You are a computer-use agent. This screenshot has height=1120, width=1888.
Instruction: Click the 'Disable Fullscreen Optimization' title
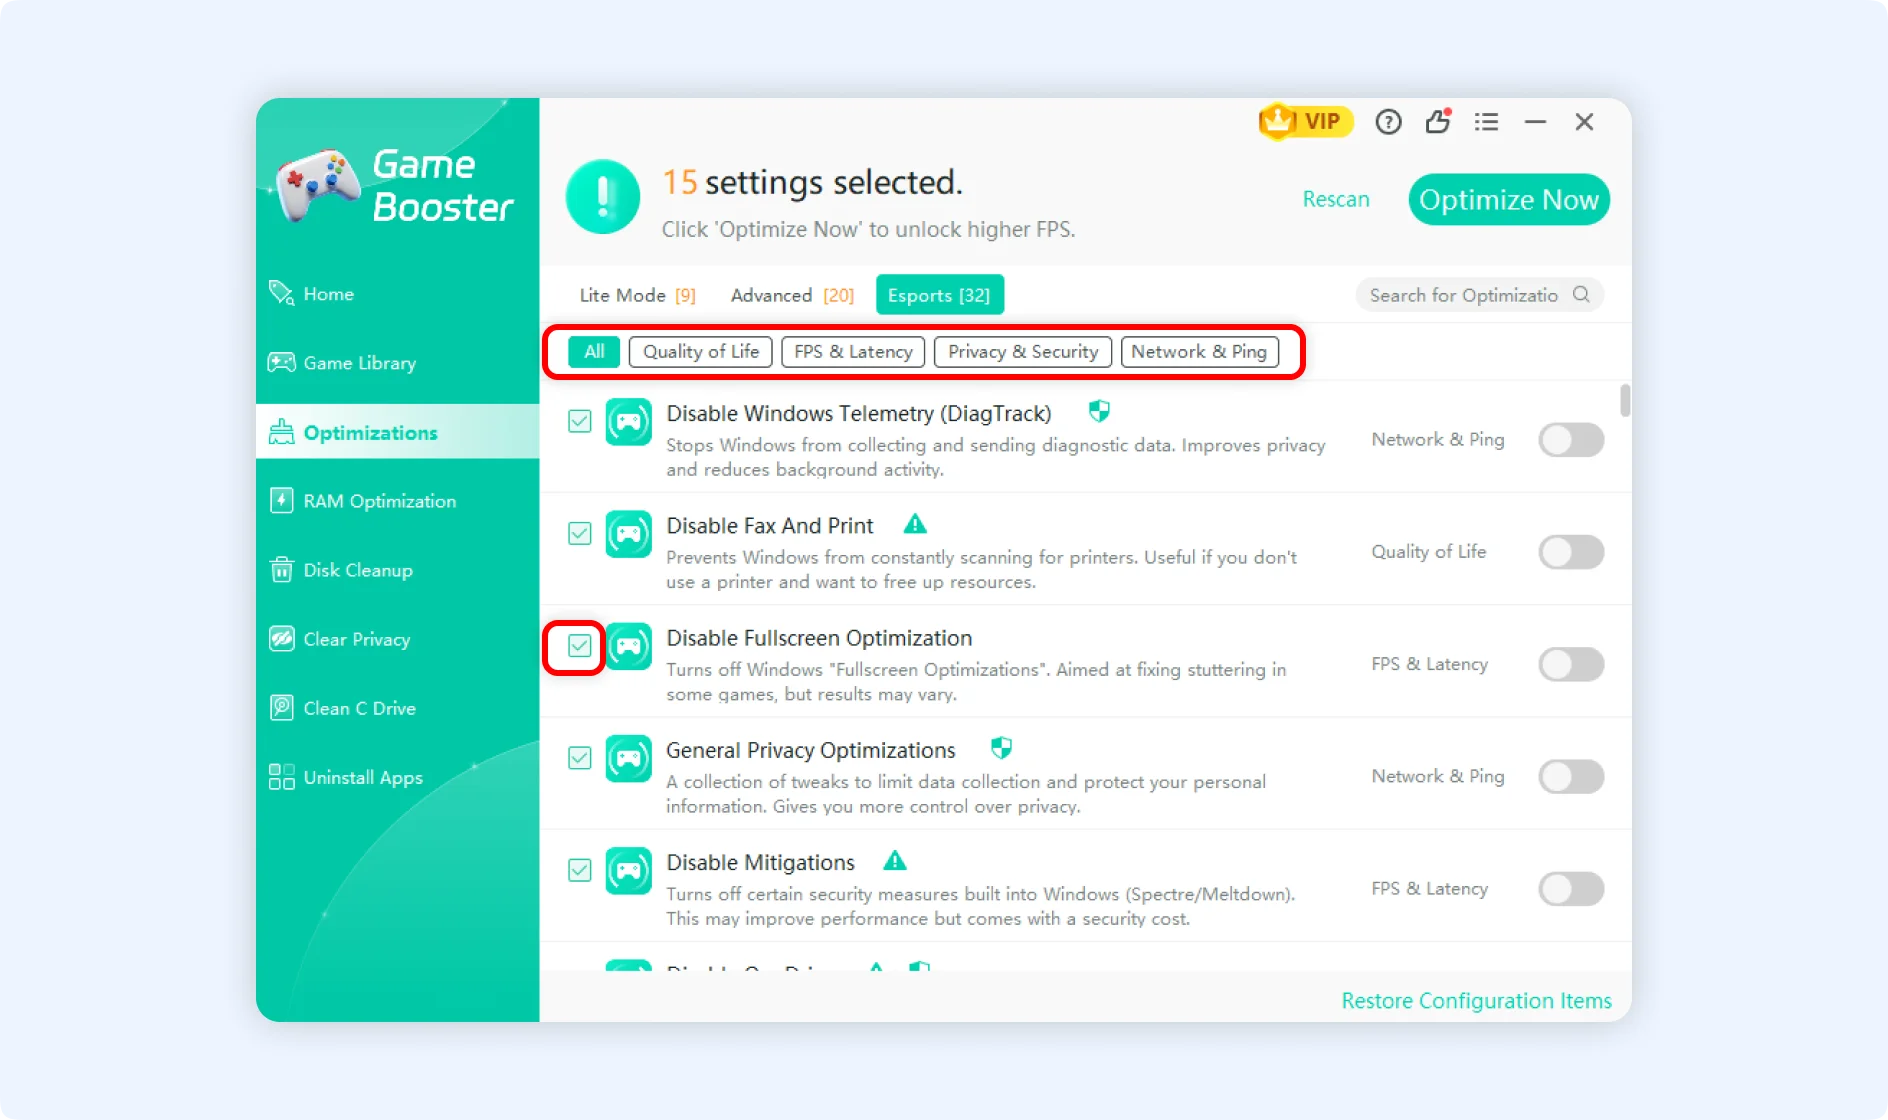[819, 638]
